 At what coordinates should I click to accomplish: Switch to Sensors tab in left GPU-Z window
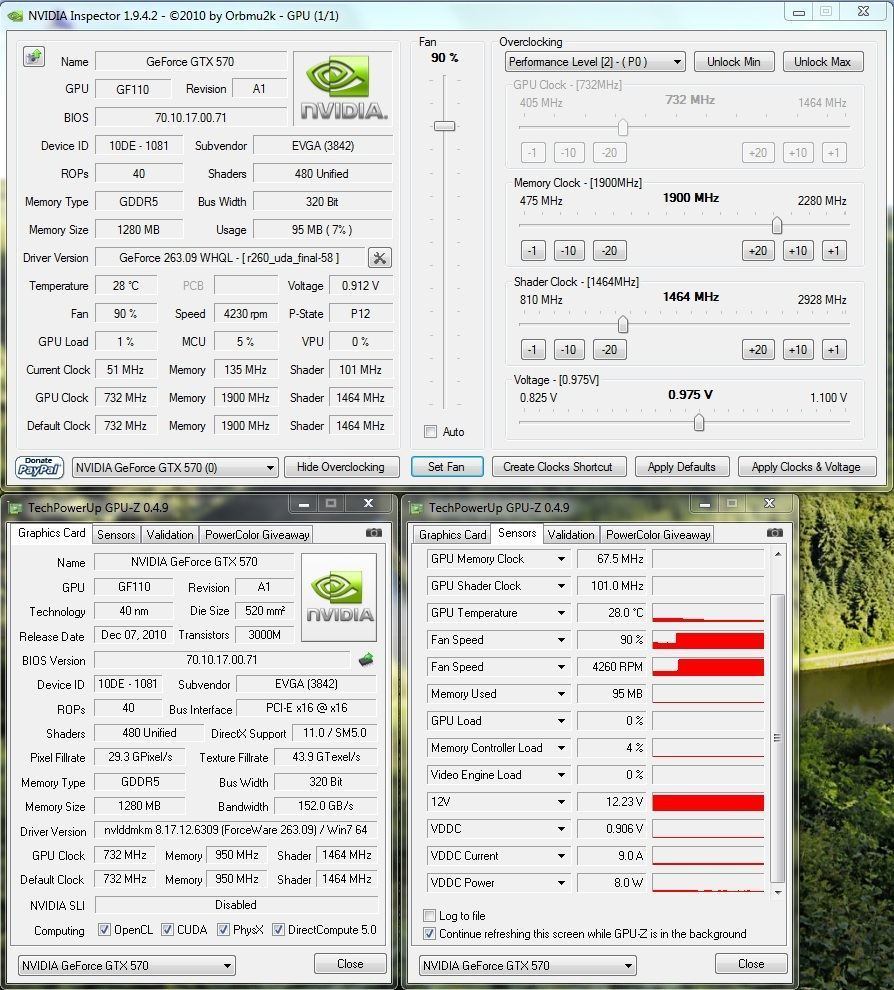pos(116,535)
